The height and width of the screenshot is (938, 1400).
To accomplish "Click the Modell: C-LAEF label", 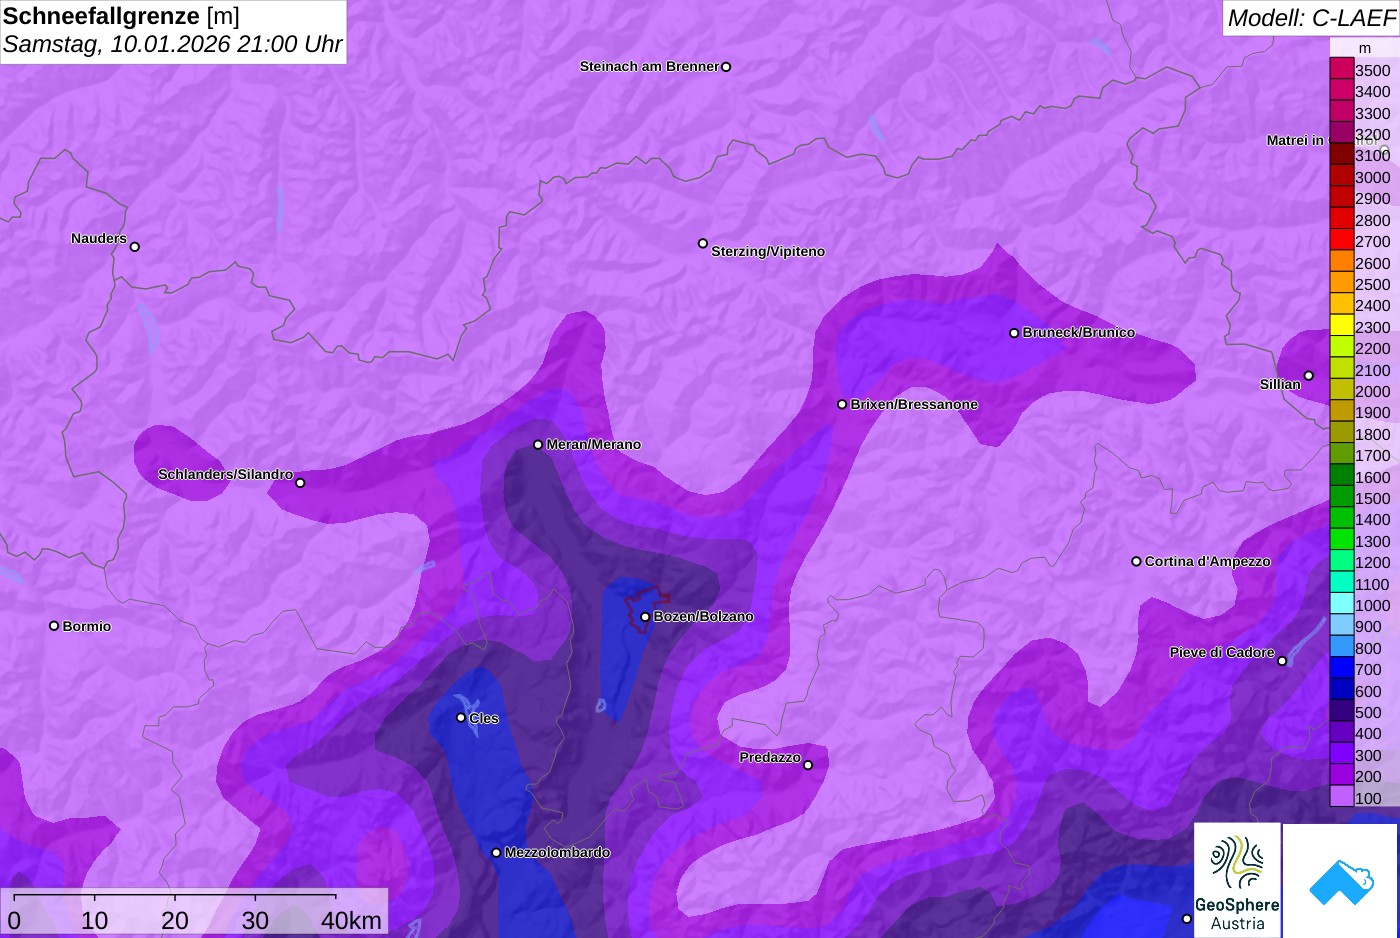I will tap(1311, 17).
